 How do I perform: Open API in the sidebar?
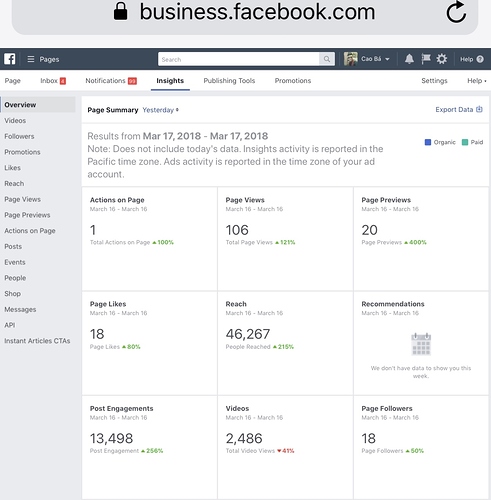tap(10, 325)
